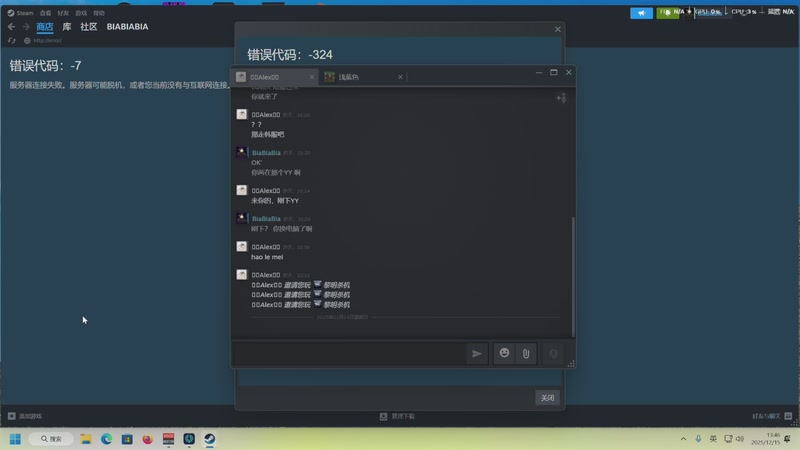Click the chat window scrollbar
Viewport: 800px width, 450px height.
coord(573,277)
